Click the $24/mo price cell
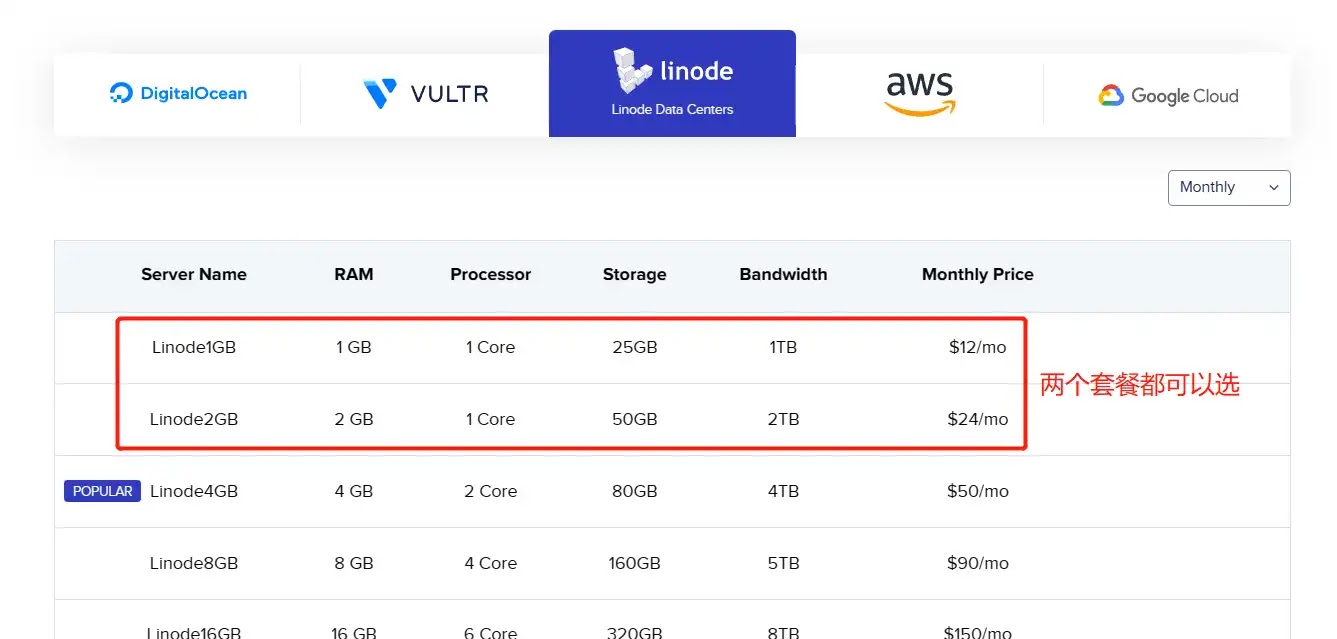This screenshot has width=1337, height=639. point(977,420)
